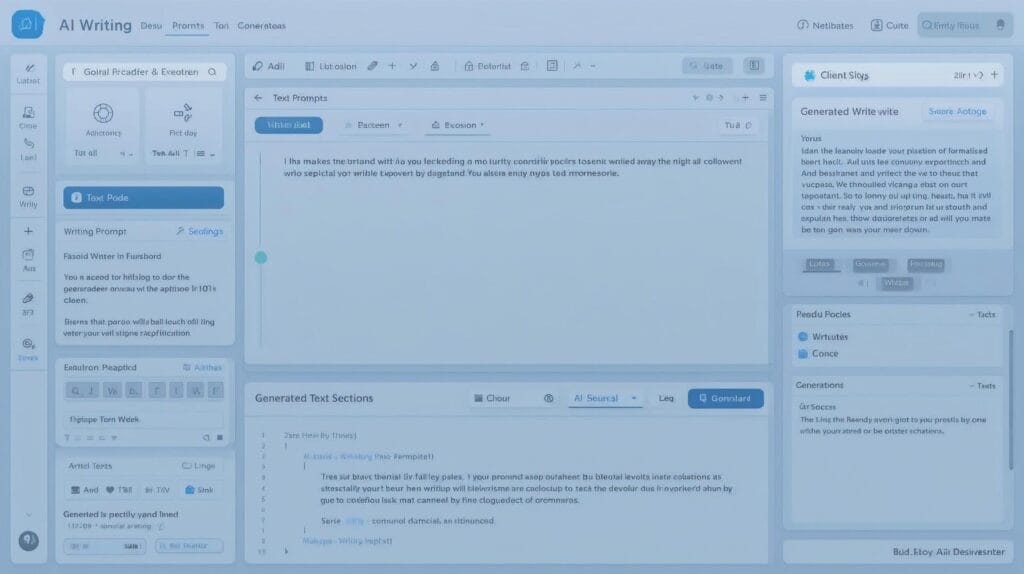Expand the AI Sourcal dropdown
Viewport: 1024px width, 574px height.
606,398
